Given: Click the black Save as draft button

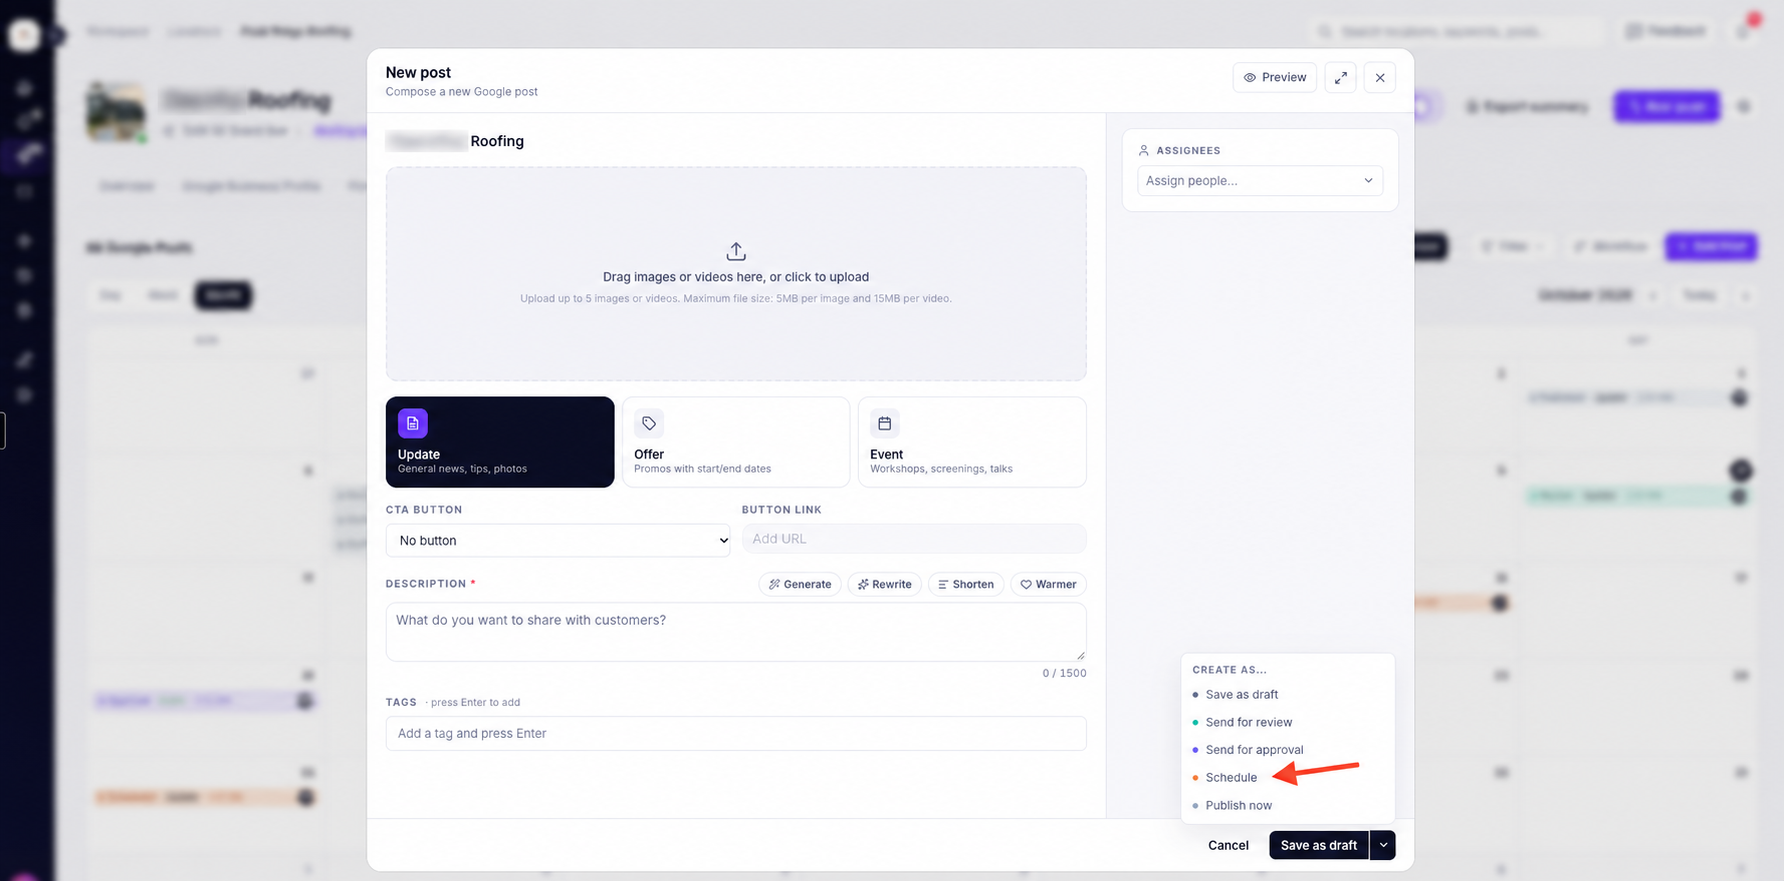Looking at the screenshot, I should point(1319,845).
